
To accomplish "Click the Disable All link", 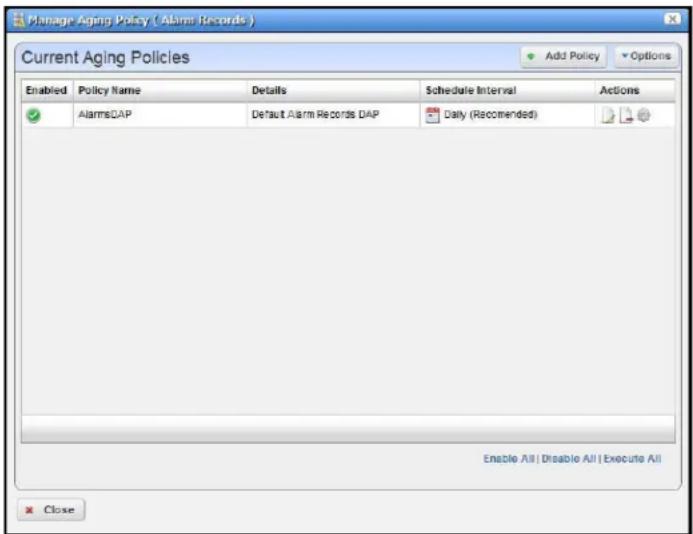I will point(569,458).
